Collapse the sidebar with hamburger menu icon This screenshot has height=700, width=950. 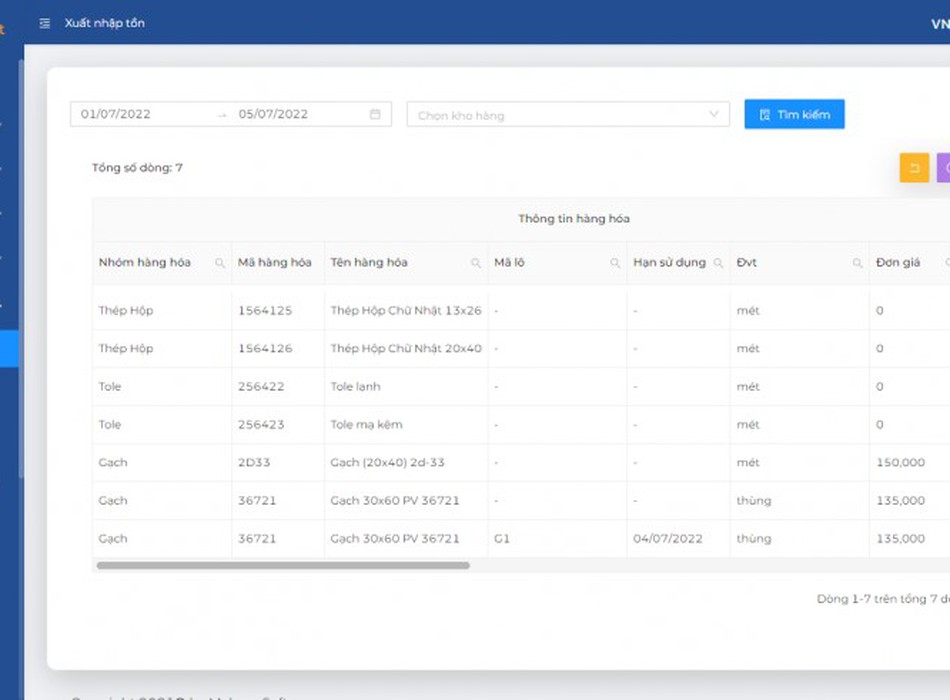pos(44,23)
